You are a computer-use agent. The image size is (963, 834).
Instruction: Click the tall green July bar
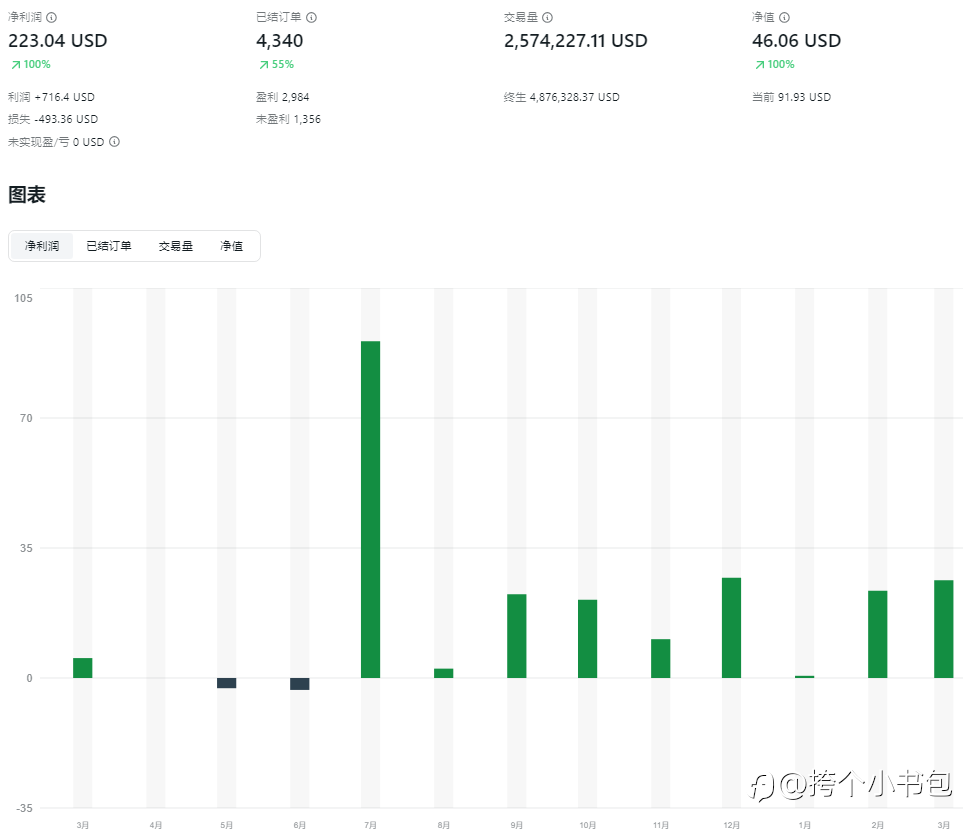(370, 509)
